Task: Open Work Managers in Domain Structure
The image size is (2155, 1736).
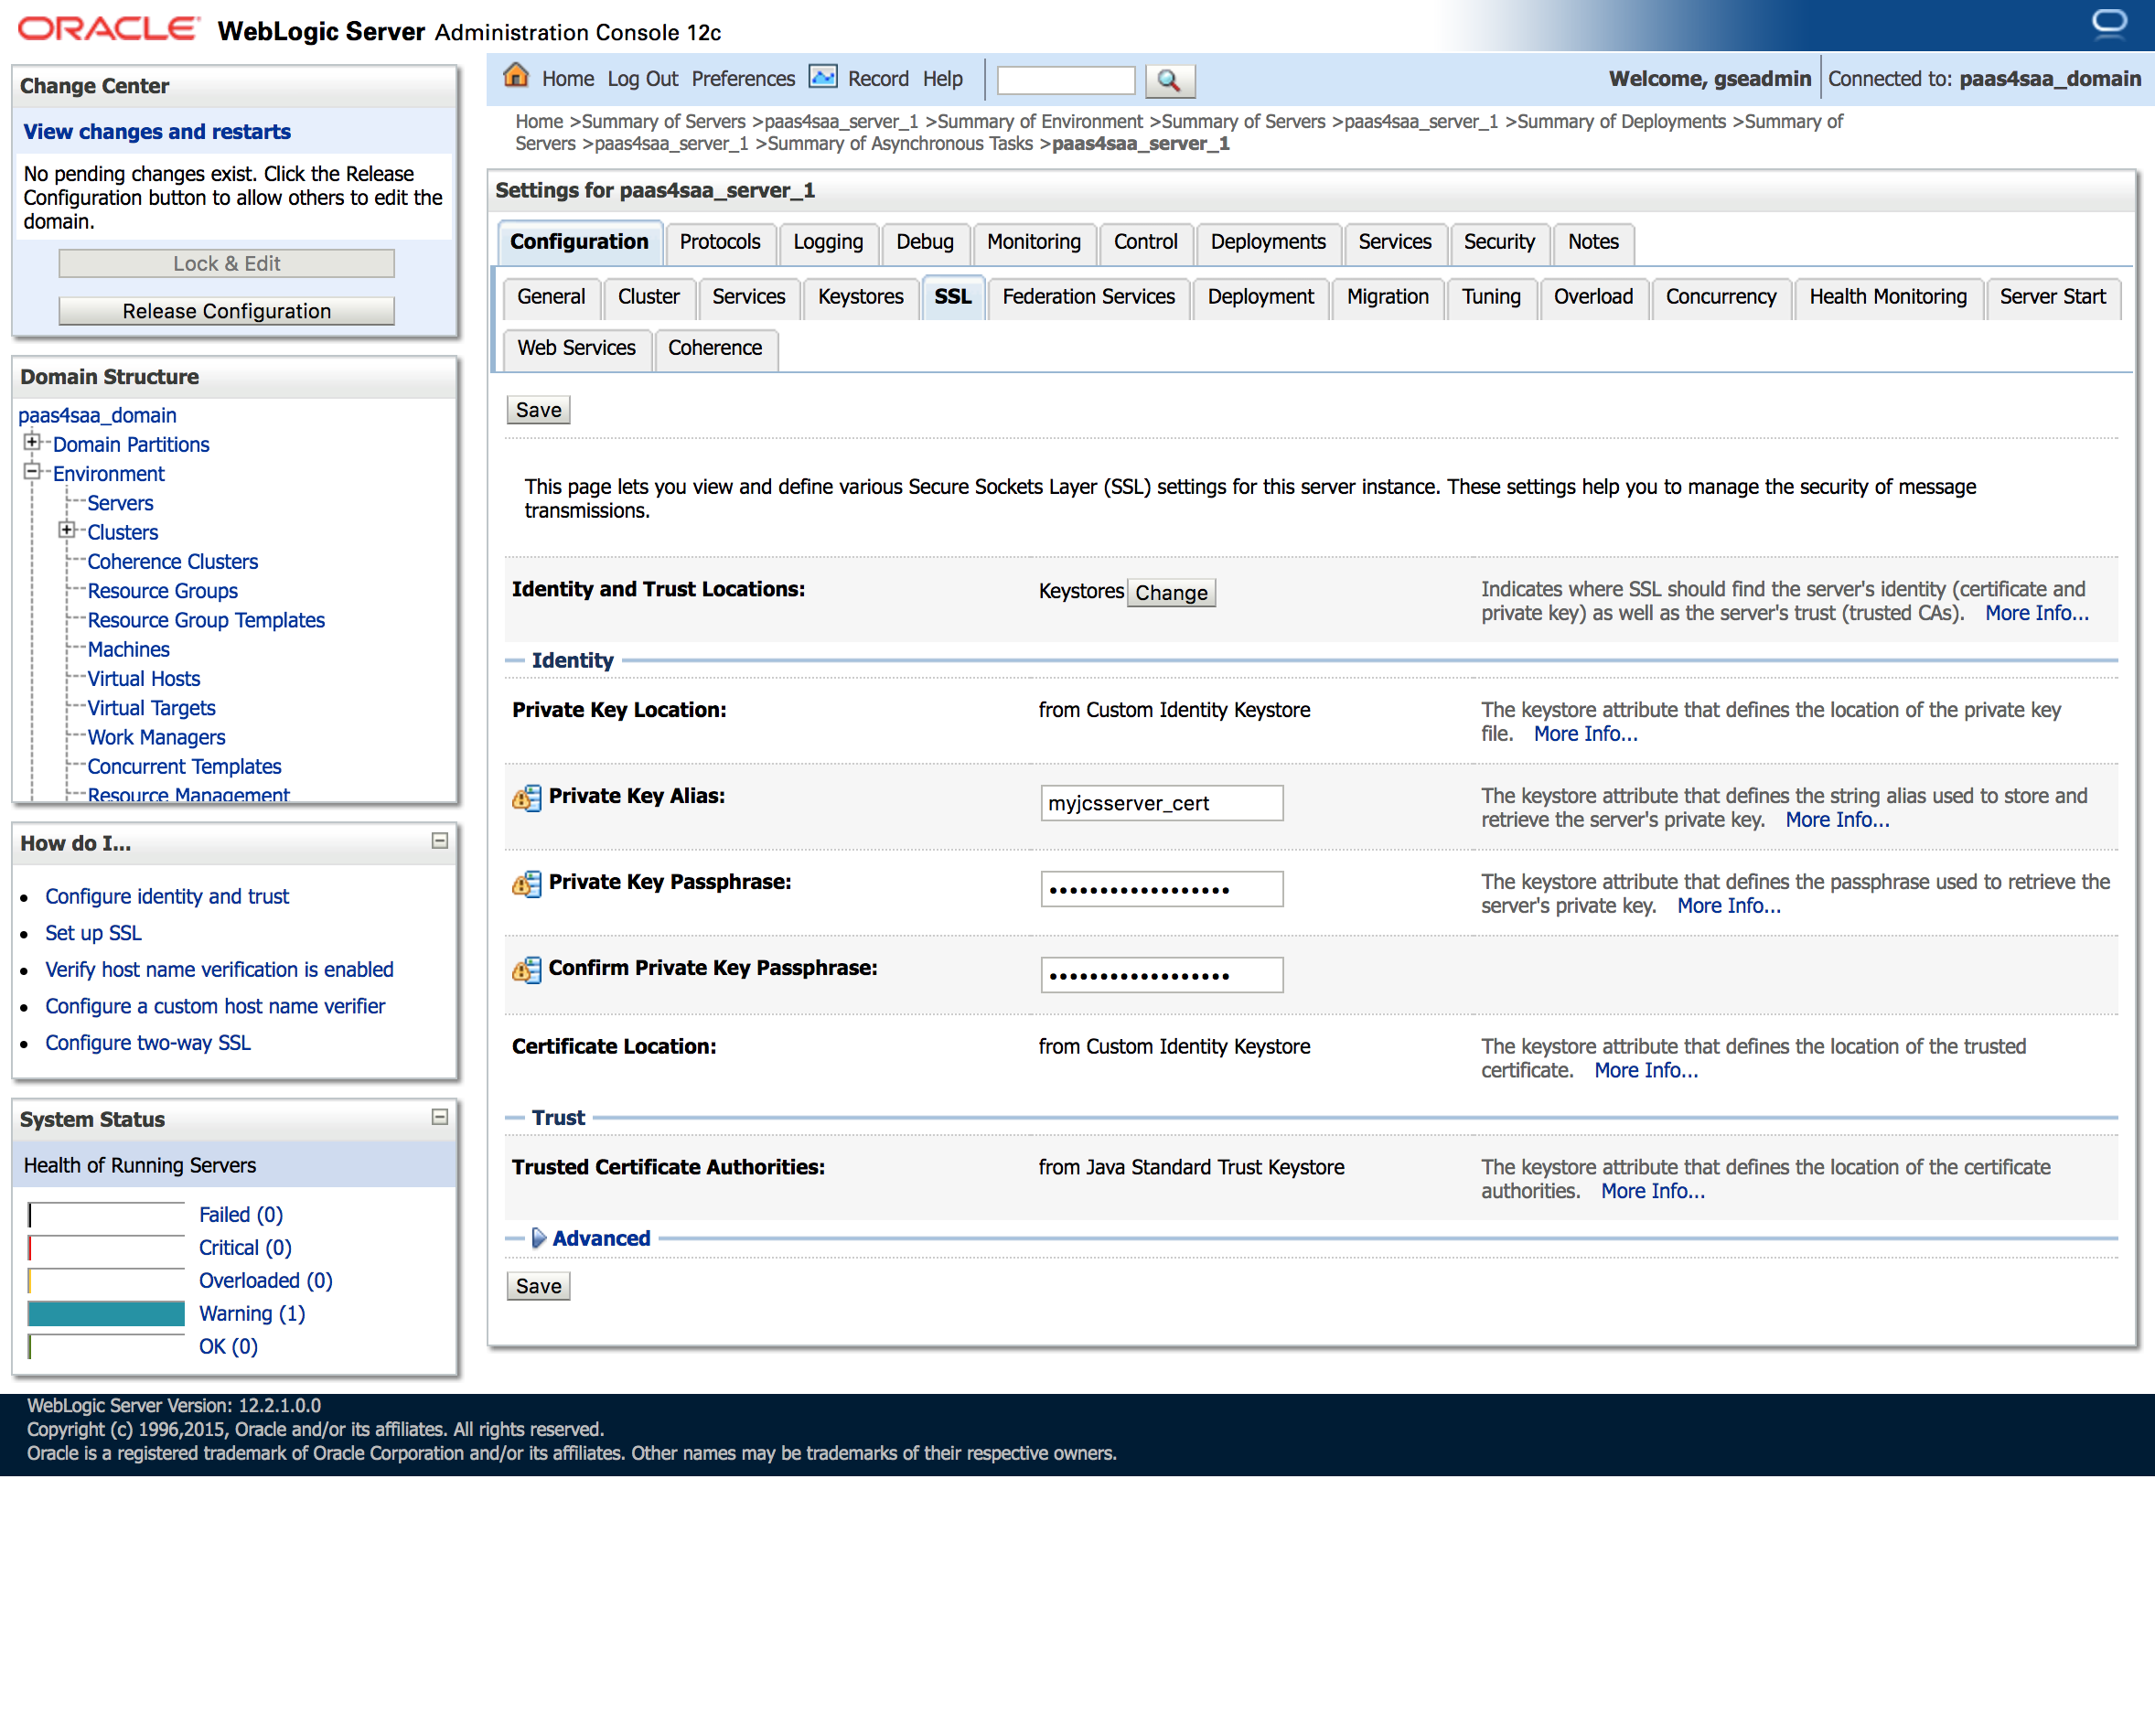Action: [156, 738]
